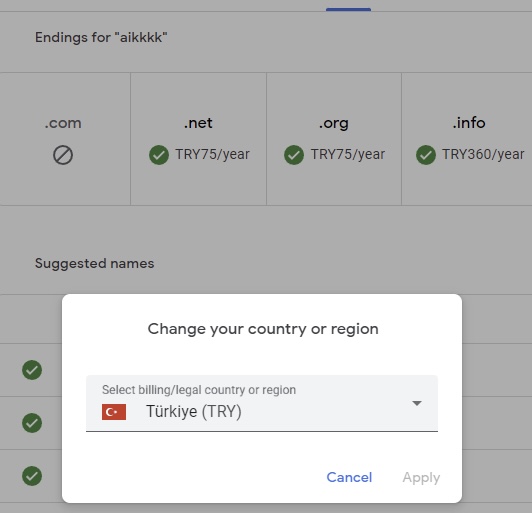
Task: Open the Türkiye (TRY) country selector
Action: click(262, 403)
